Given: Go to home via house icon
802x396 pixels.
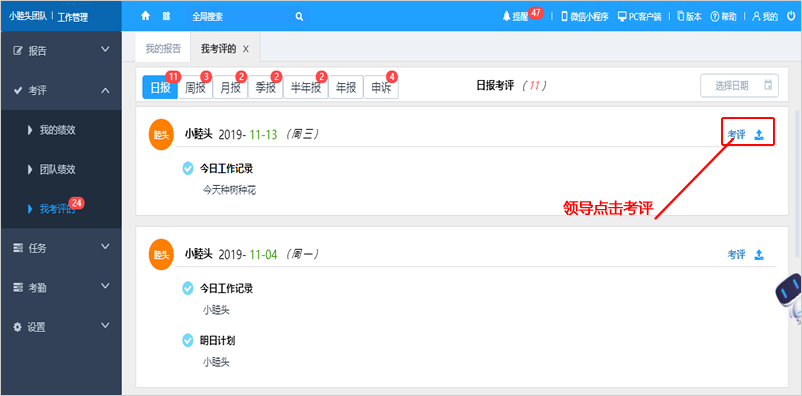Looking at the screenshot, I should point(145,16).
